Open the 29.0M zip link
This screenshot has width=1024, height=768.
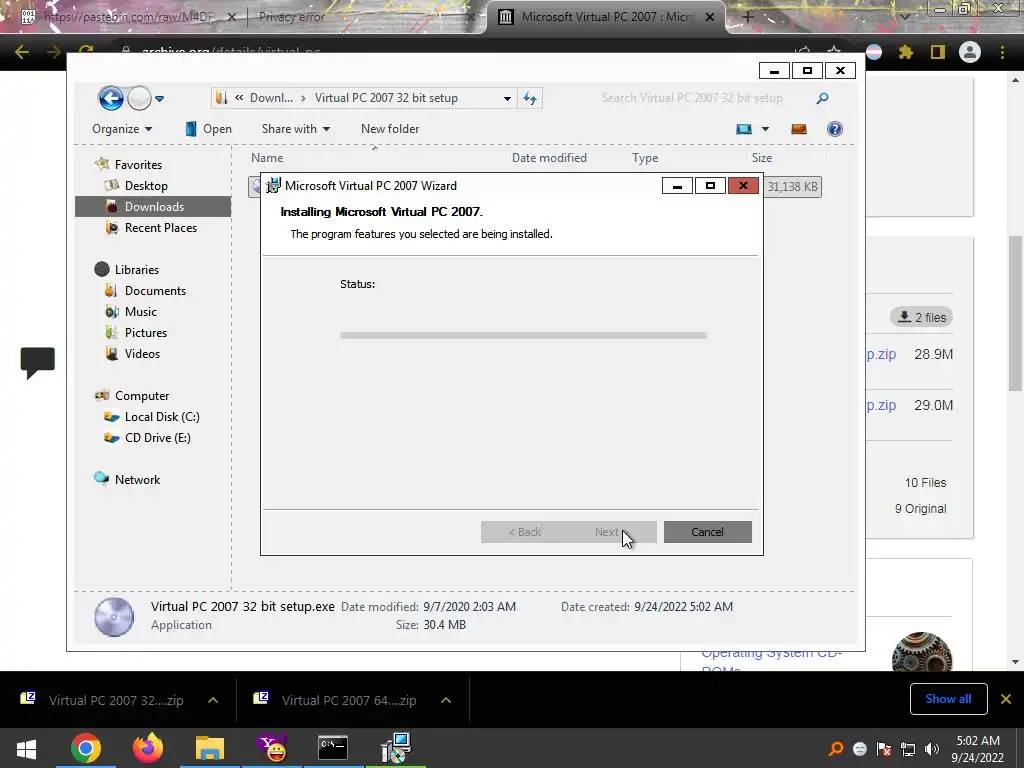point(881,405)
